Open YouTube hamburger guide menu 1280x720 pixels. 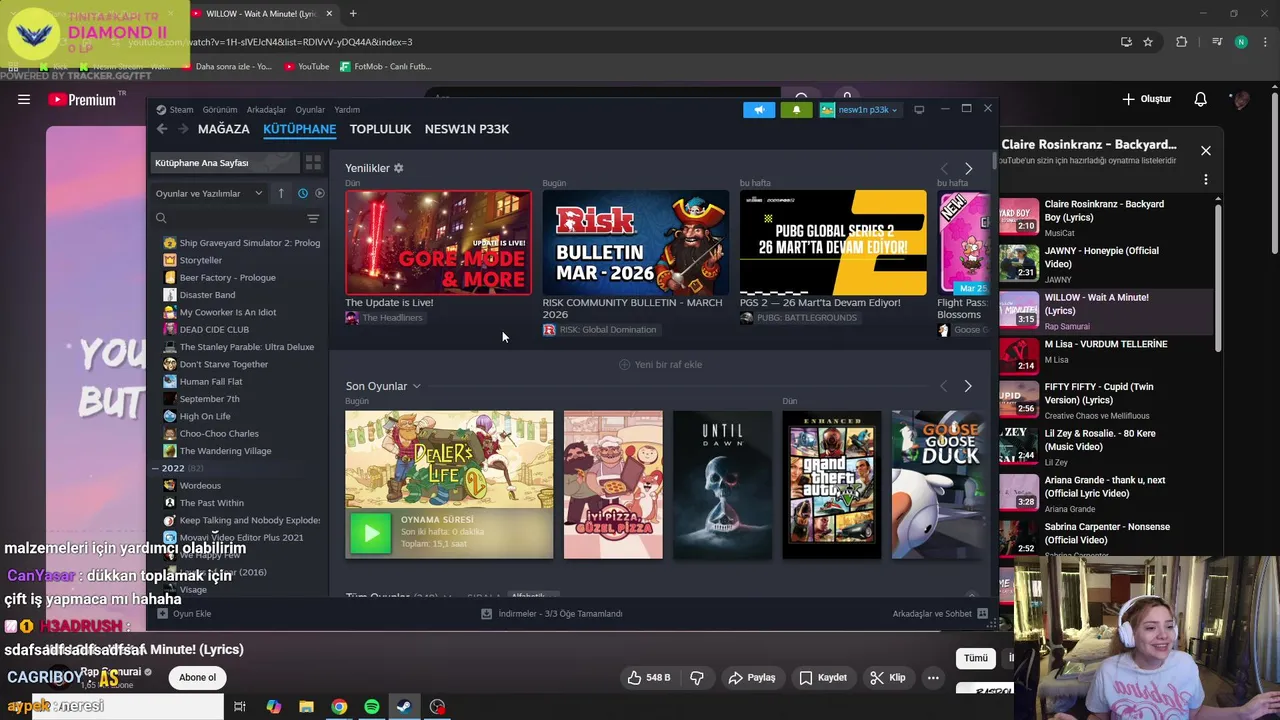(24, 99)
